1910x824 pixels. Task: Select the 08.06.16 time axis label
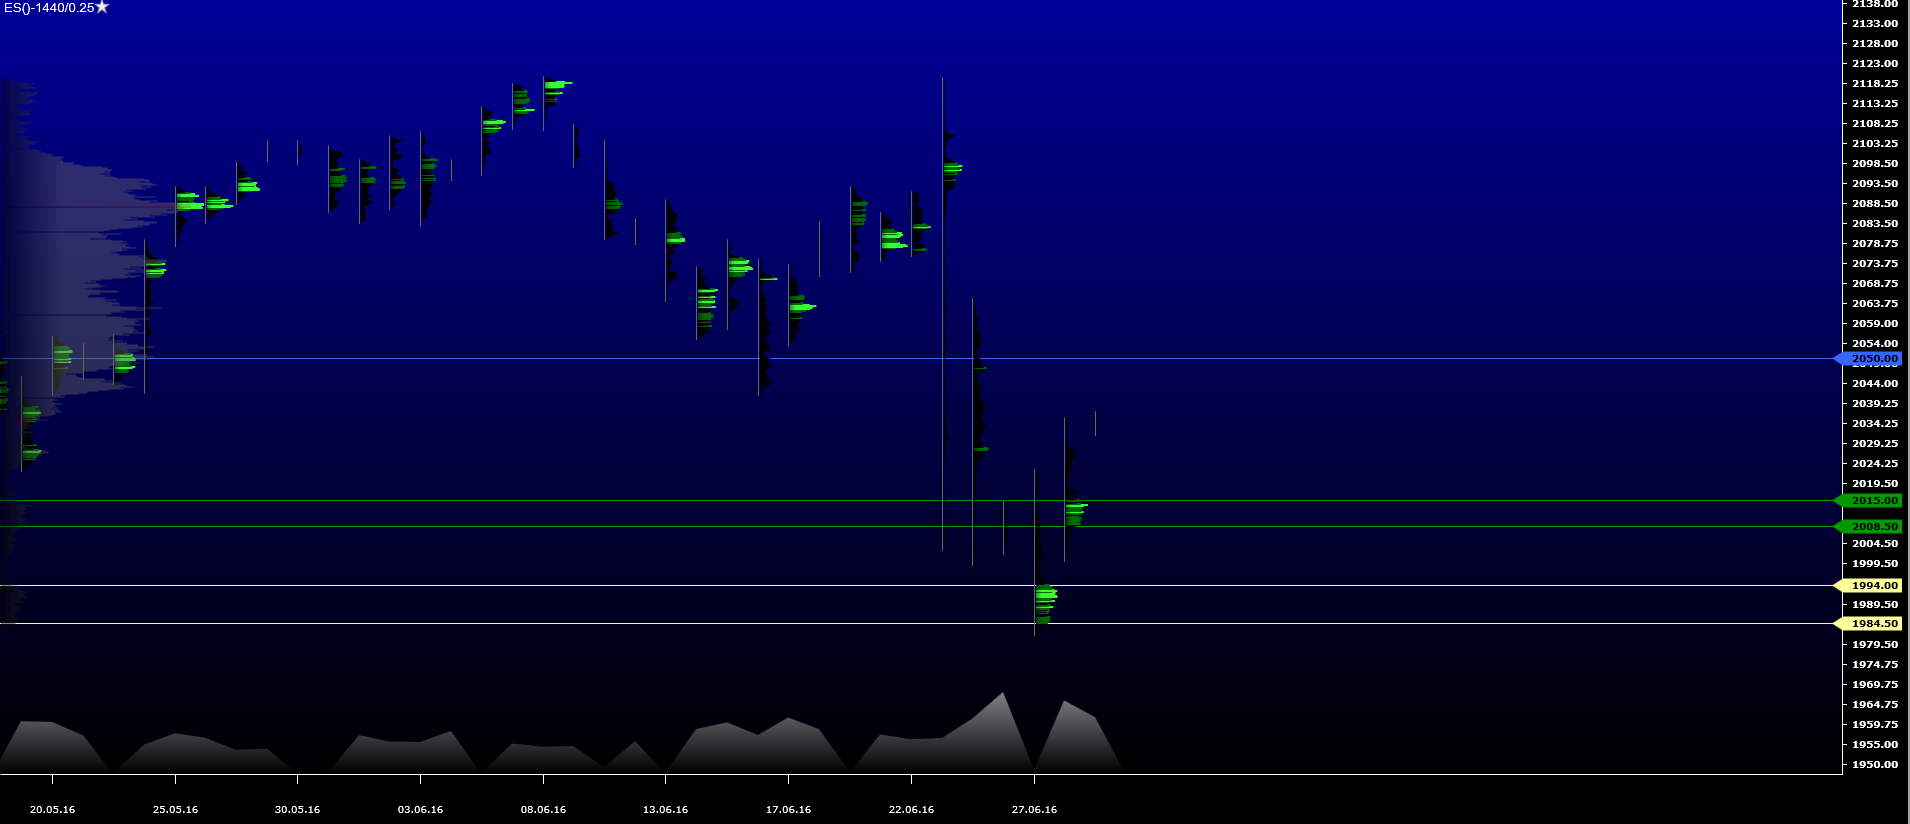pos(543,810)
